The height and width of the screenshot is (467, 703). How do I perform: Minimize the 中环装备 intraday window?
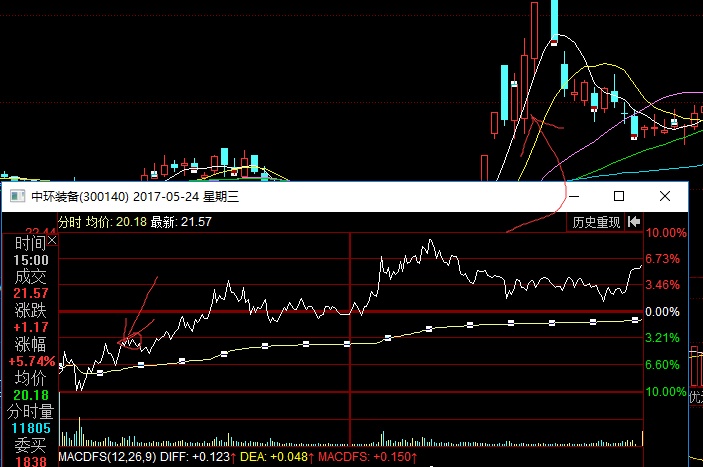point(573,196)
